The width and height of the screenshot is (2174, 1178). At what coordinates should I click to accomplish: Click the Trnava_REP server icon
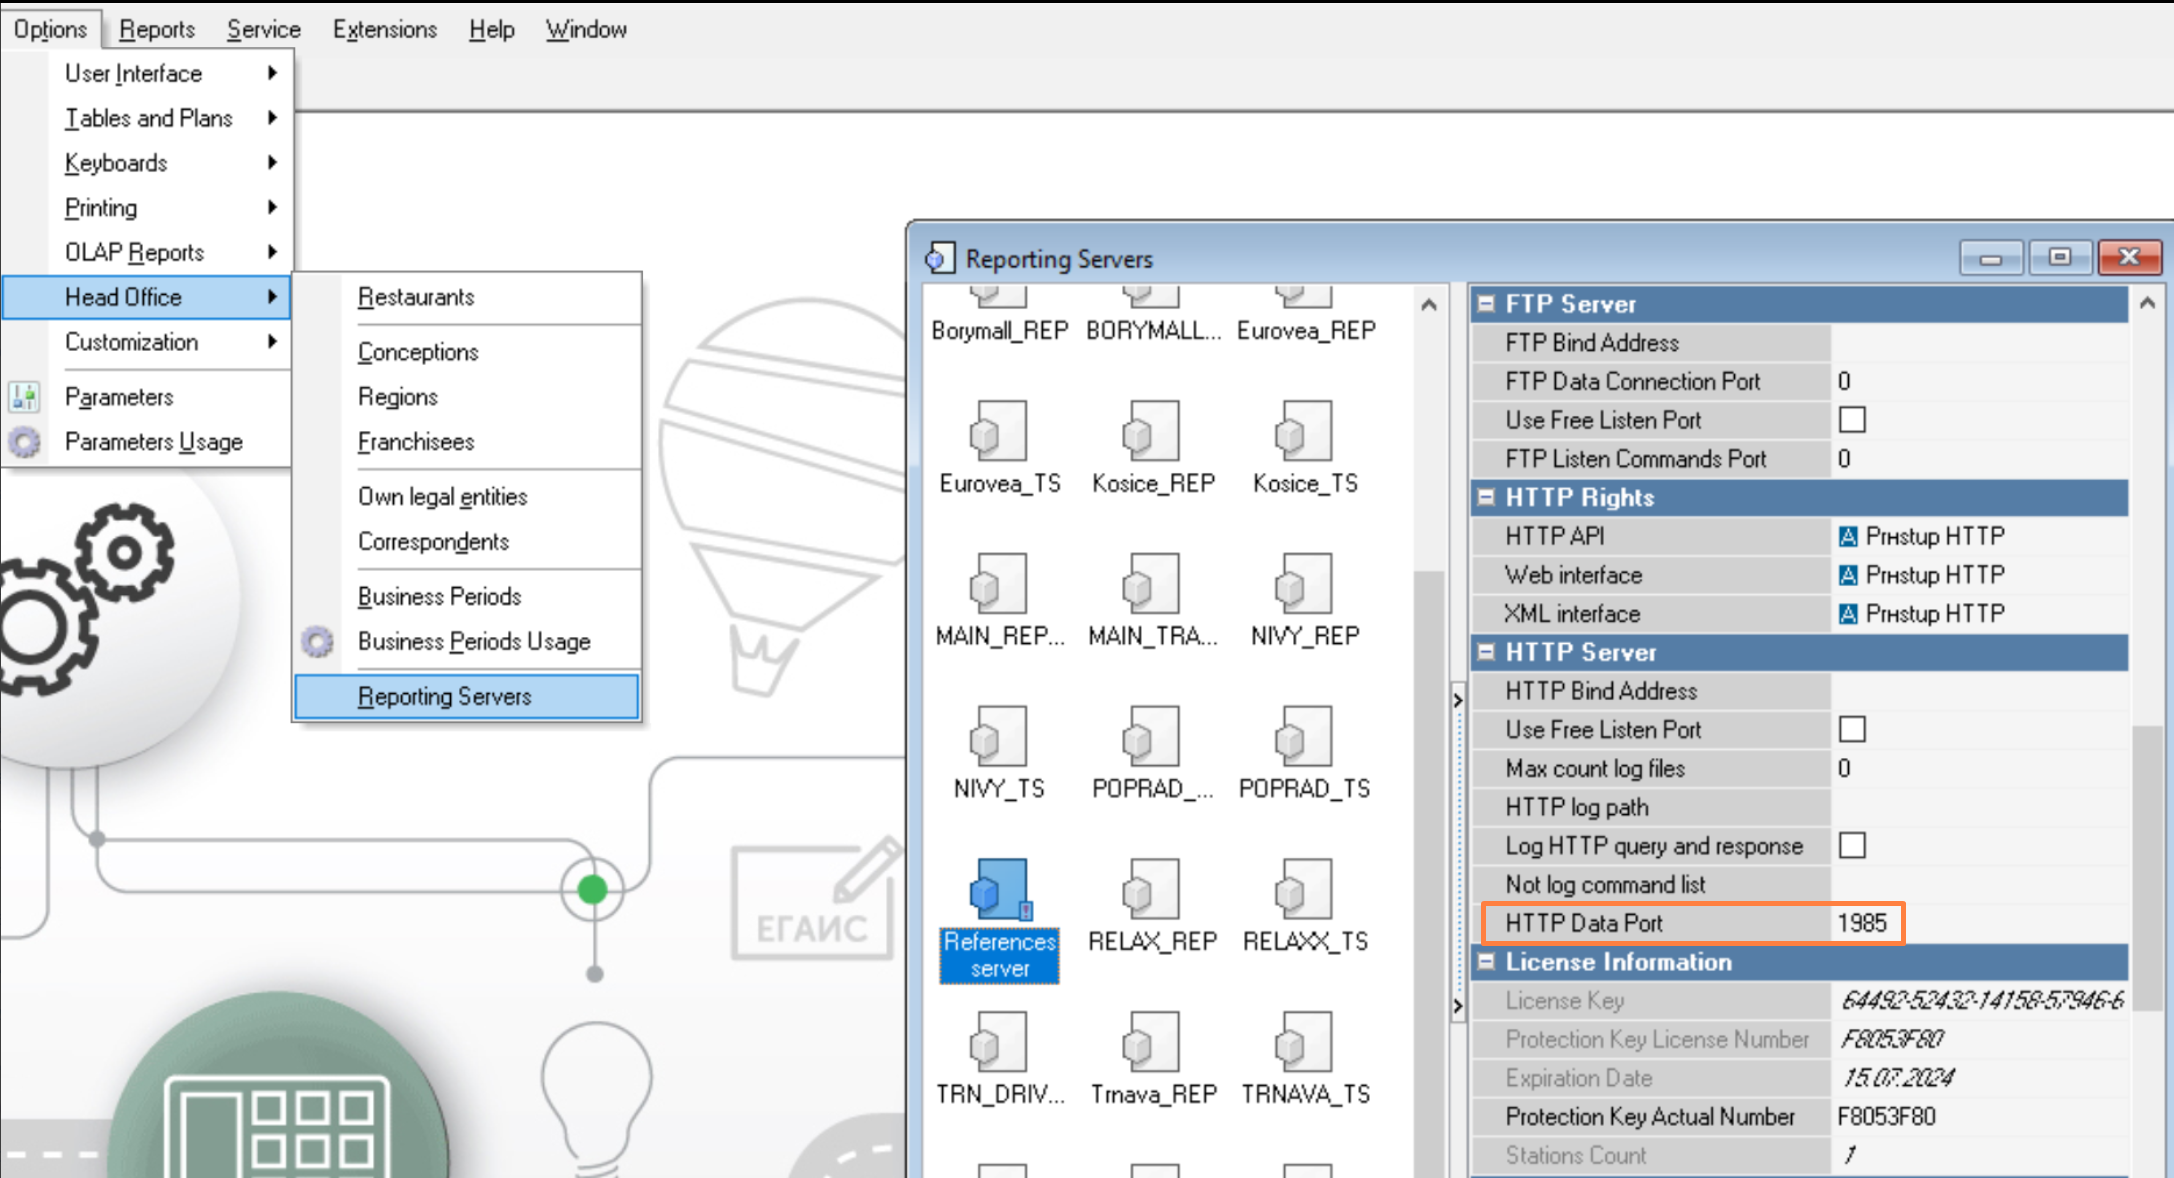click(x=1151, y=1043)
